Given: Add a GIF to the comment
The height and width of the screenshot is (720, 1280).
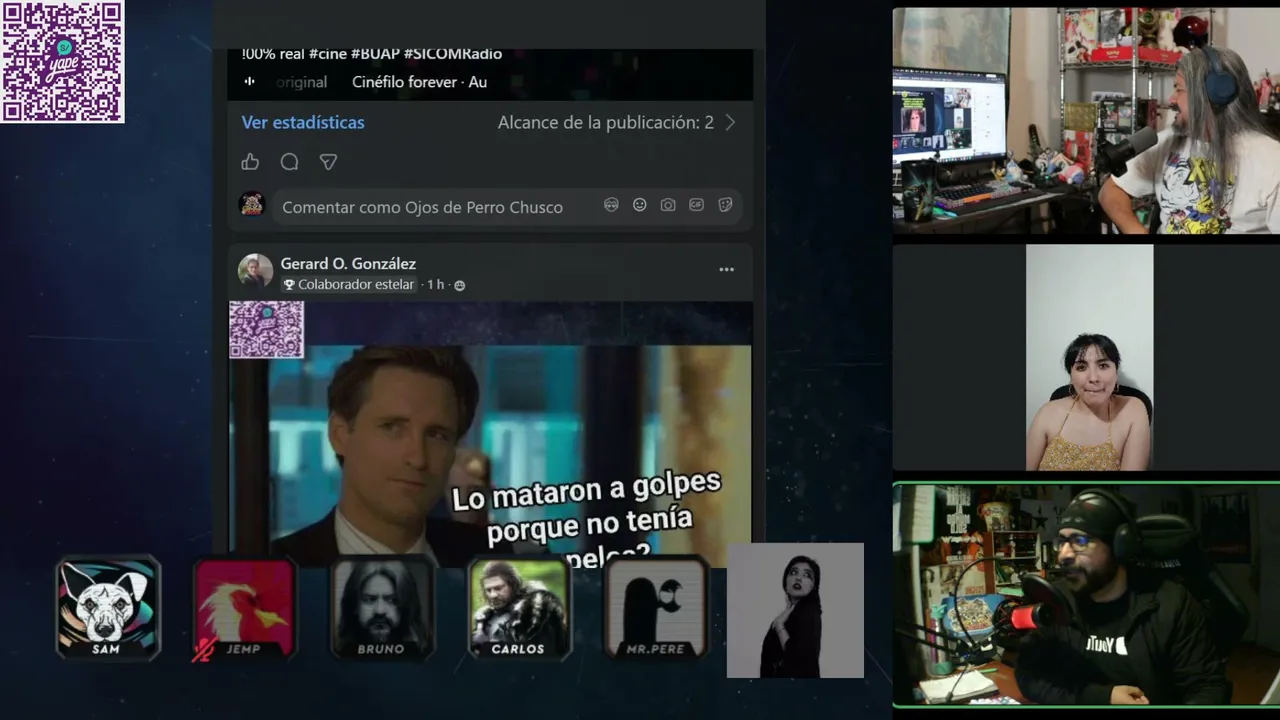Looking at the screenshot, I should click(x=697, y=205).
